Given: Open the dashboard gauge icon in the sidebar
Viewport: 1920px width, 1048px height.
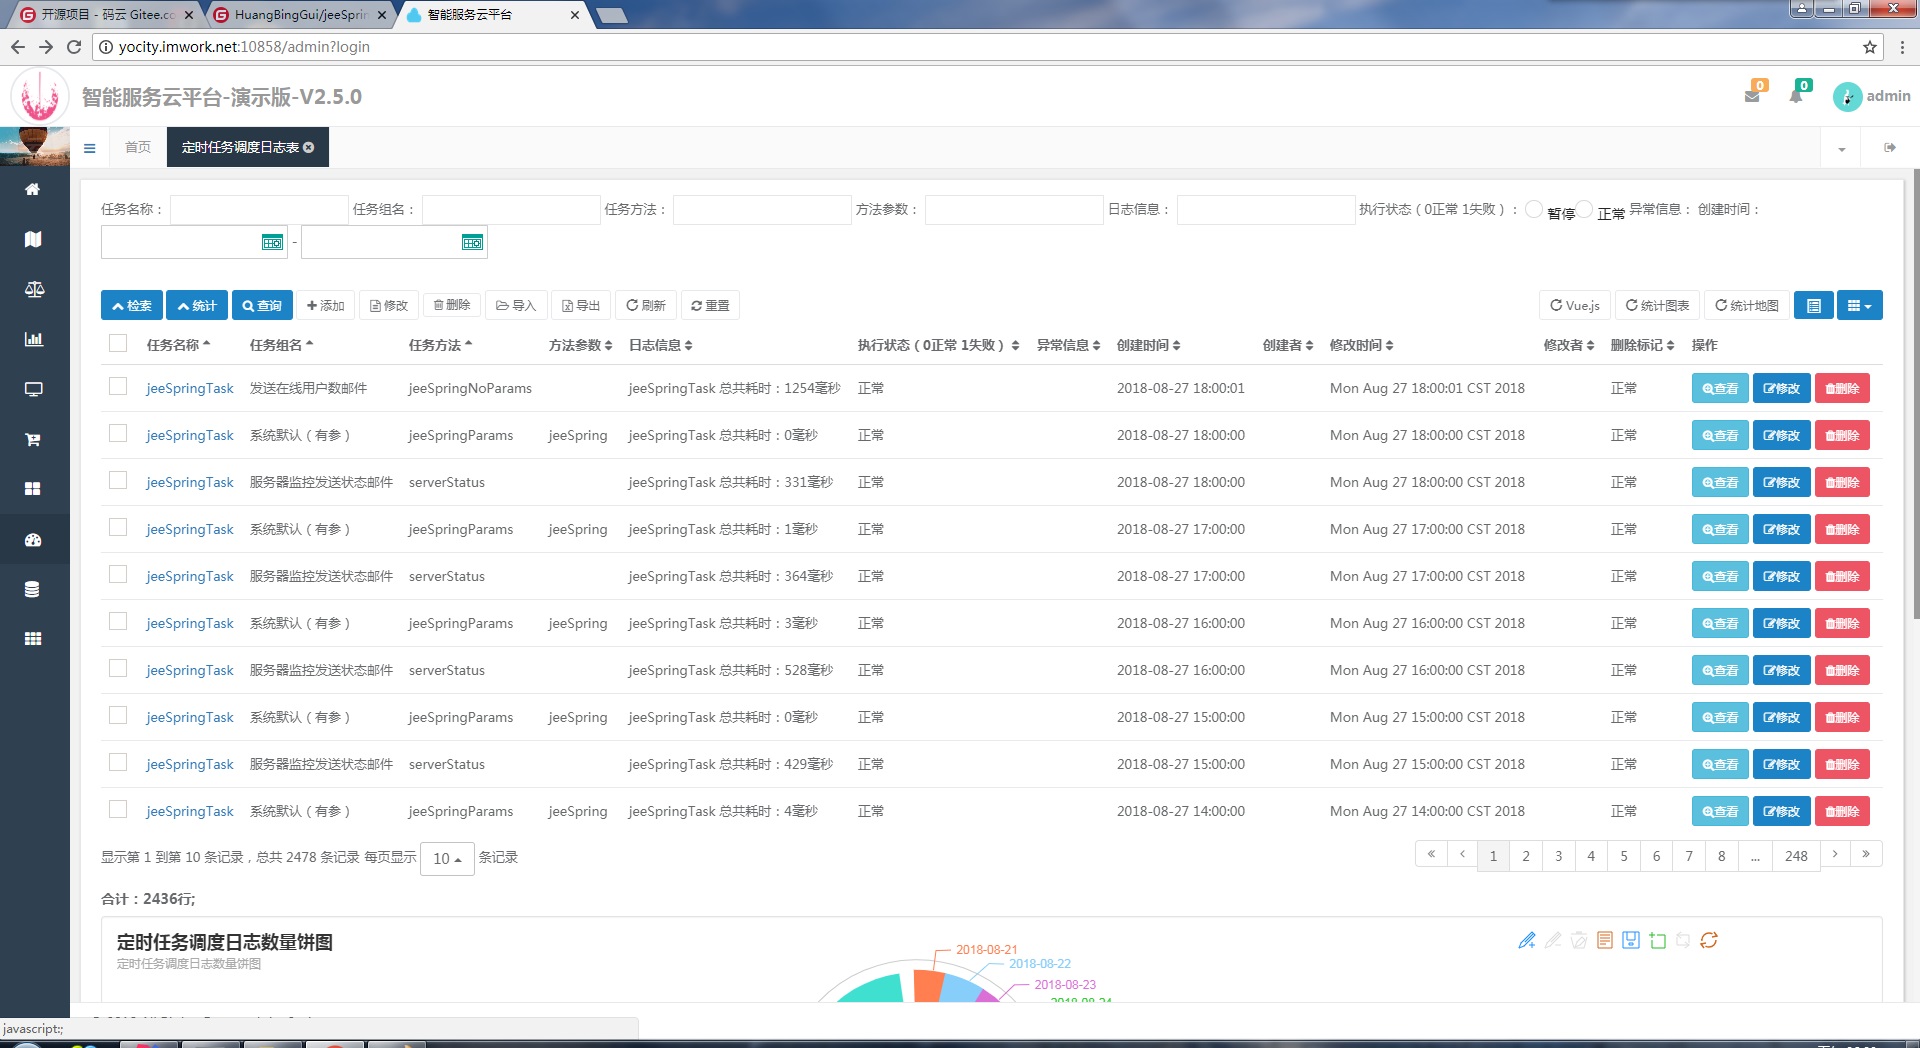Looking at the screenshot, I should 33,540.
